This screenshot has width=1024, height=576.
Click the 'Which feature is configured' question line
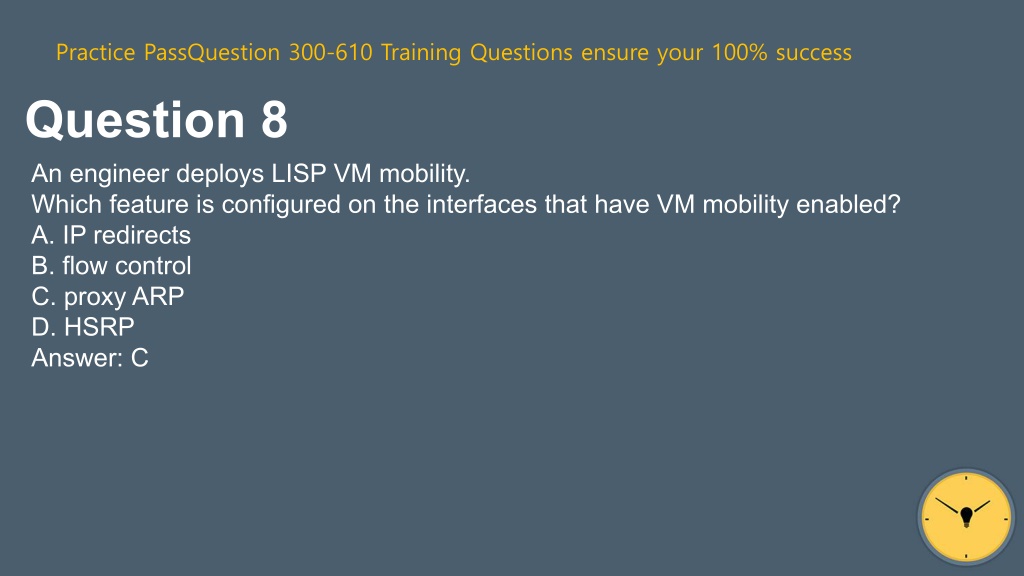466,204
